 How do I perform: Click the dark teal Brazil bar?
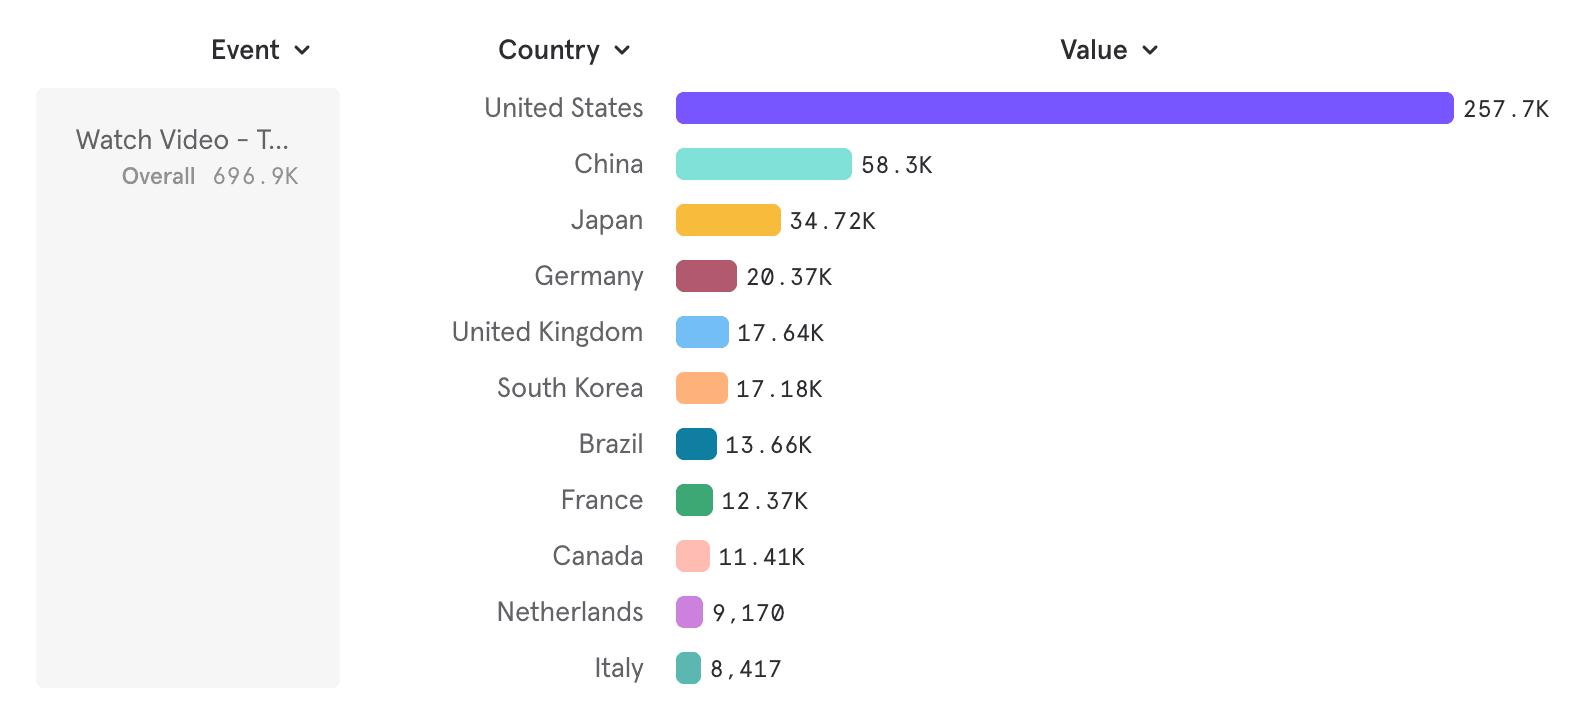click(x=696, y=444)
